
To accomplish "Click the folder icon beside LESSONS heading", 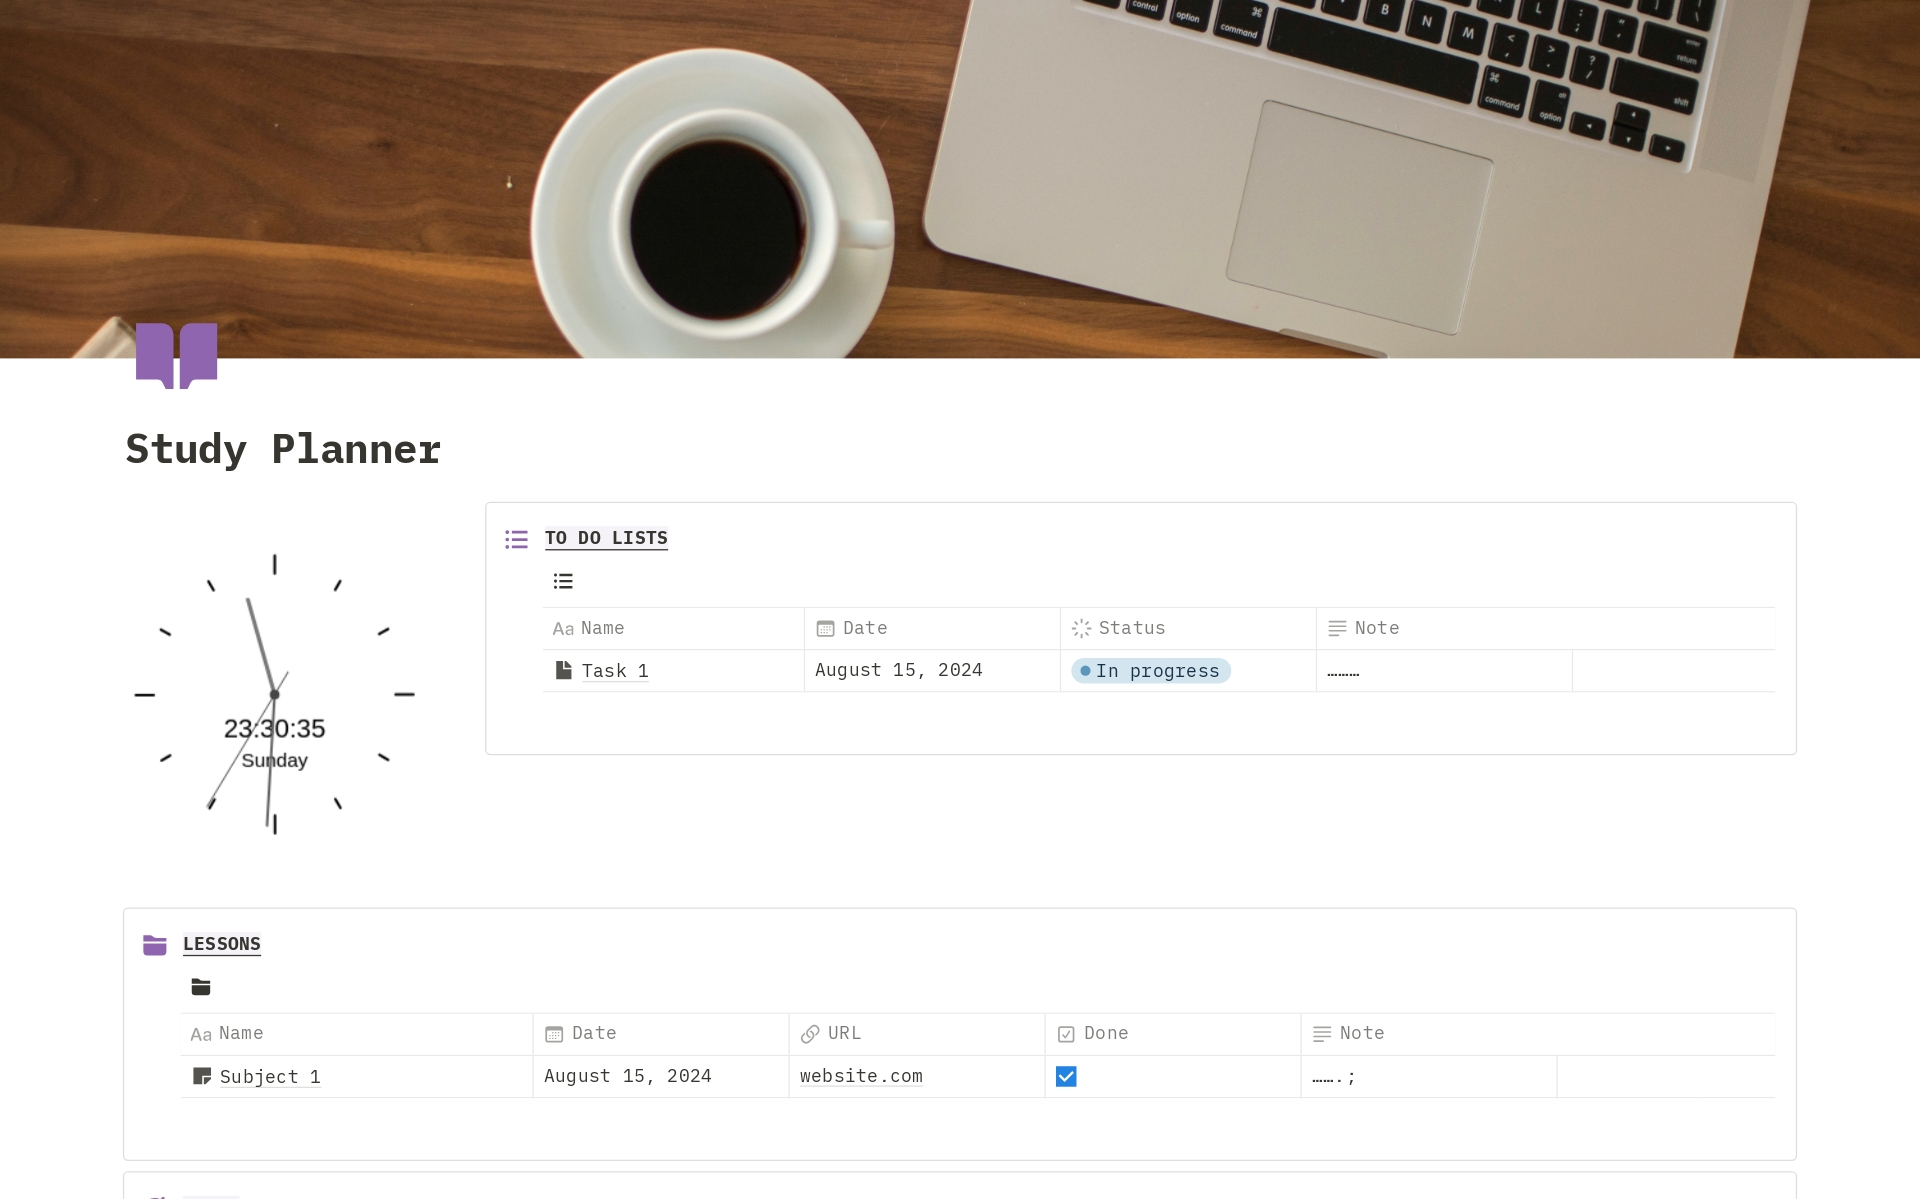I will (x=155, y=943).
